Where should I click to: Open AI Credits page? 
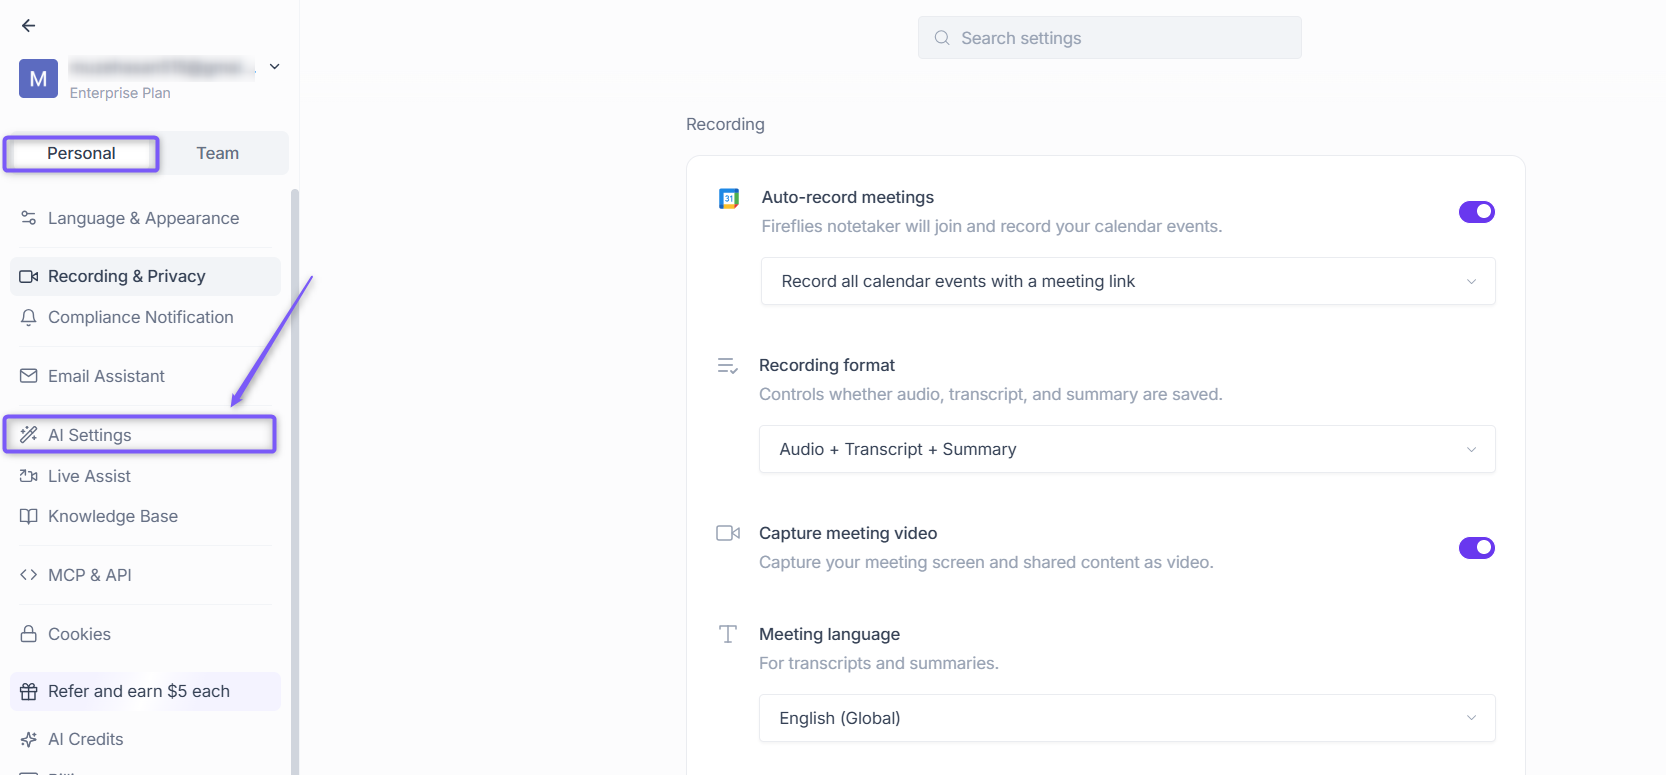coord(145,739)
